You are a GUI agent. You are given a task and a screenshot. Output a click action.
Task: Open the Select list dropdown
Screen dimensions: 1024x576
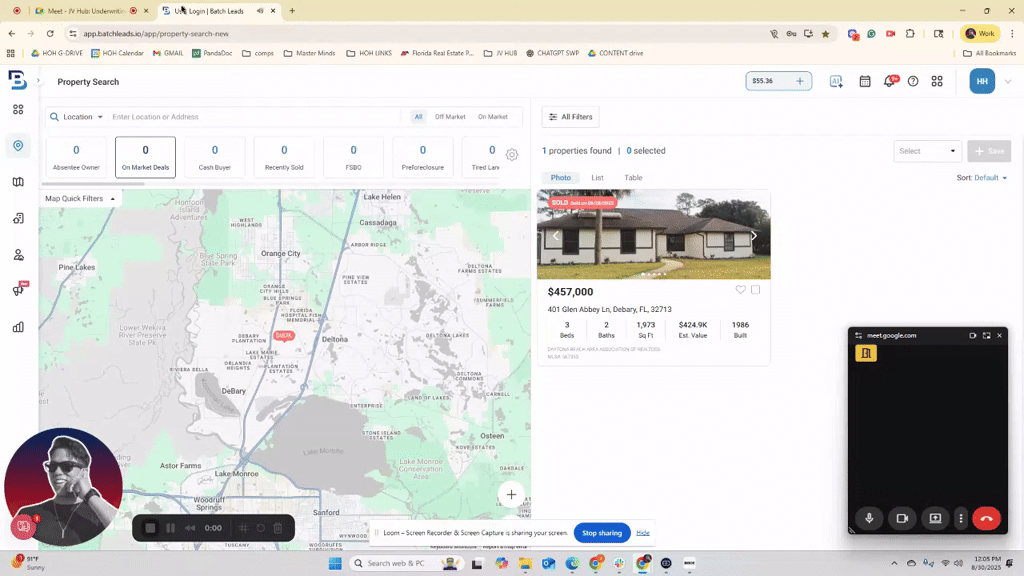927,151
